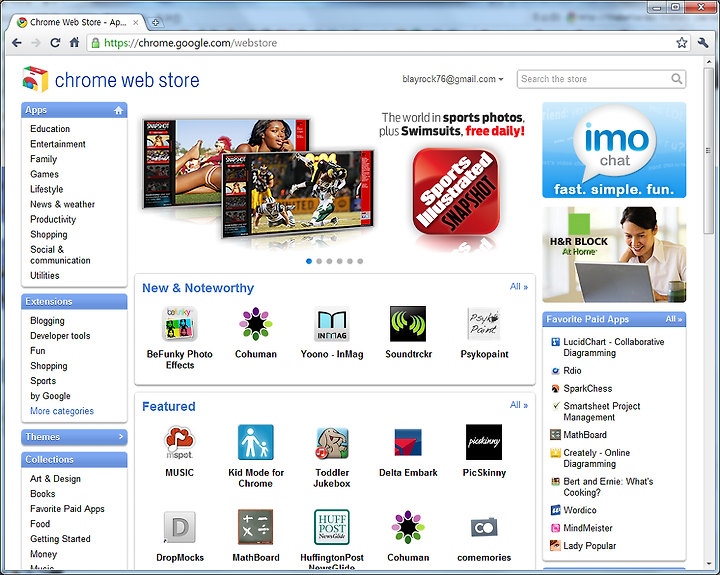This screenshot has width=720, height=575.
Task: View All in New & Noteworthy
Action: pyautogui.click(x=519, y=287)
